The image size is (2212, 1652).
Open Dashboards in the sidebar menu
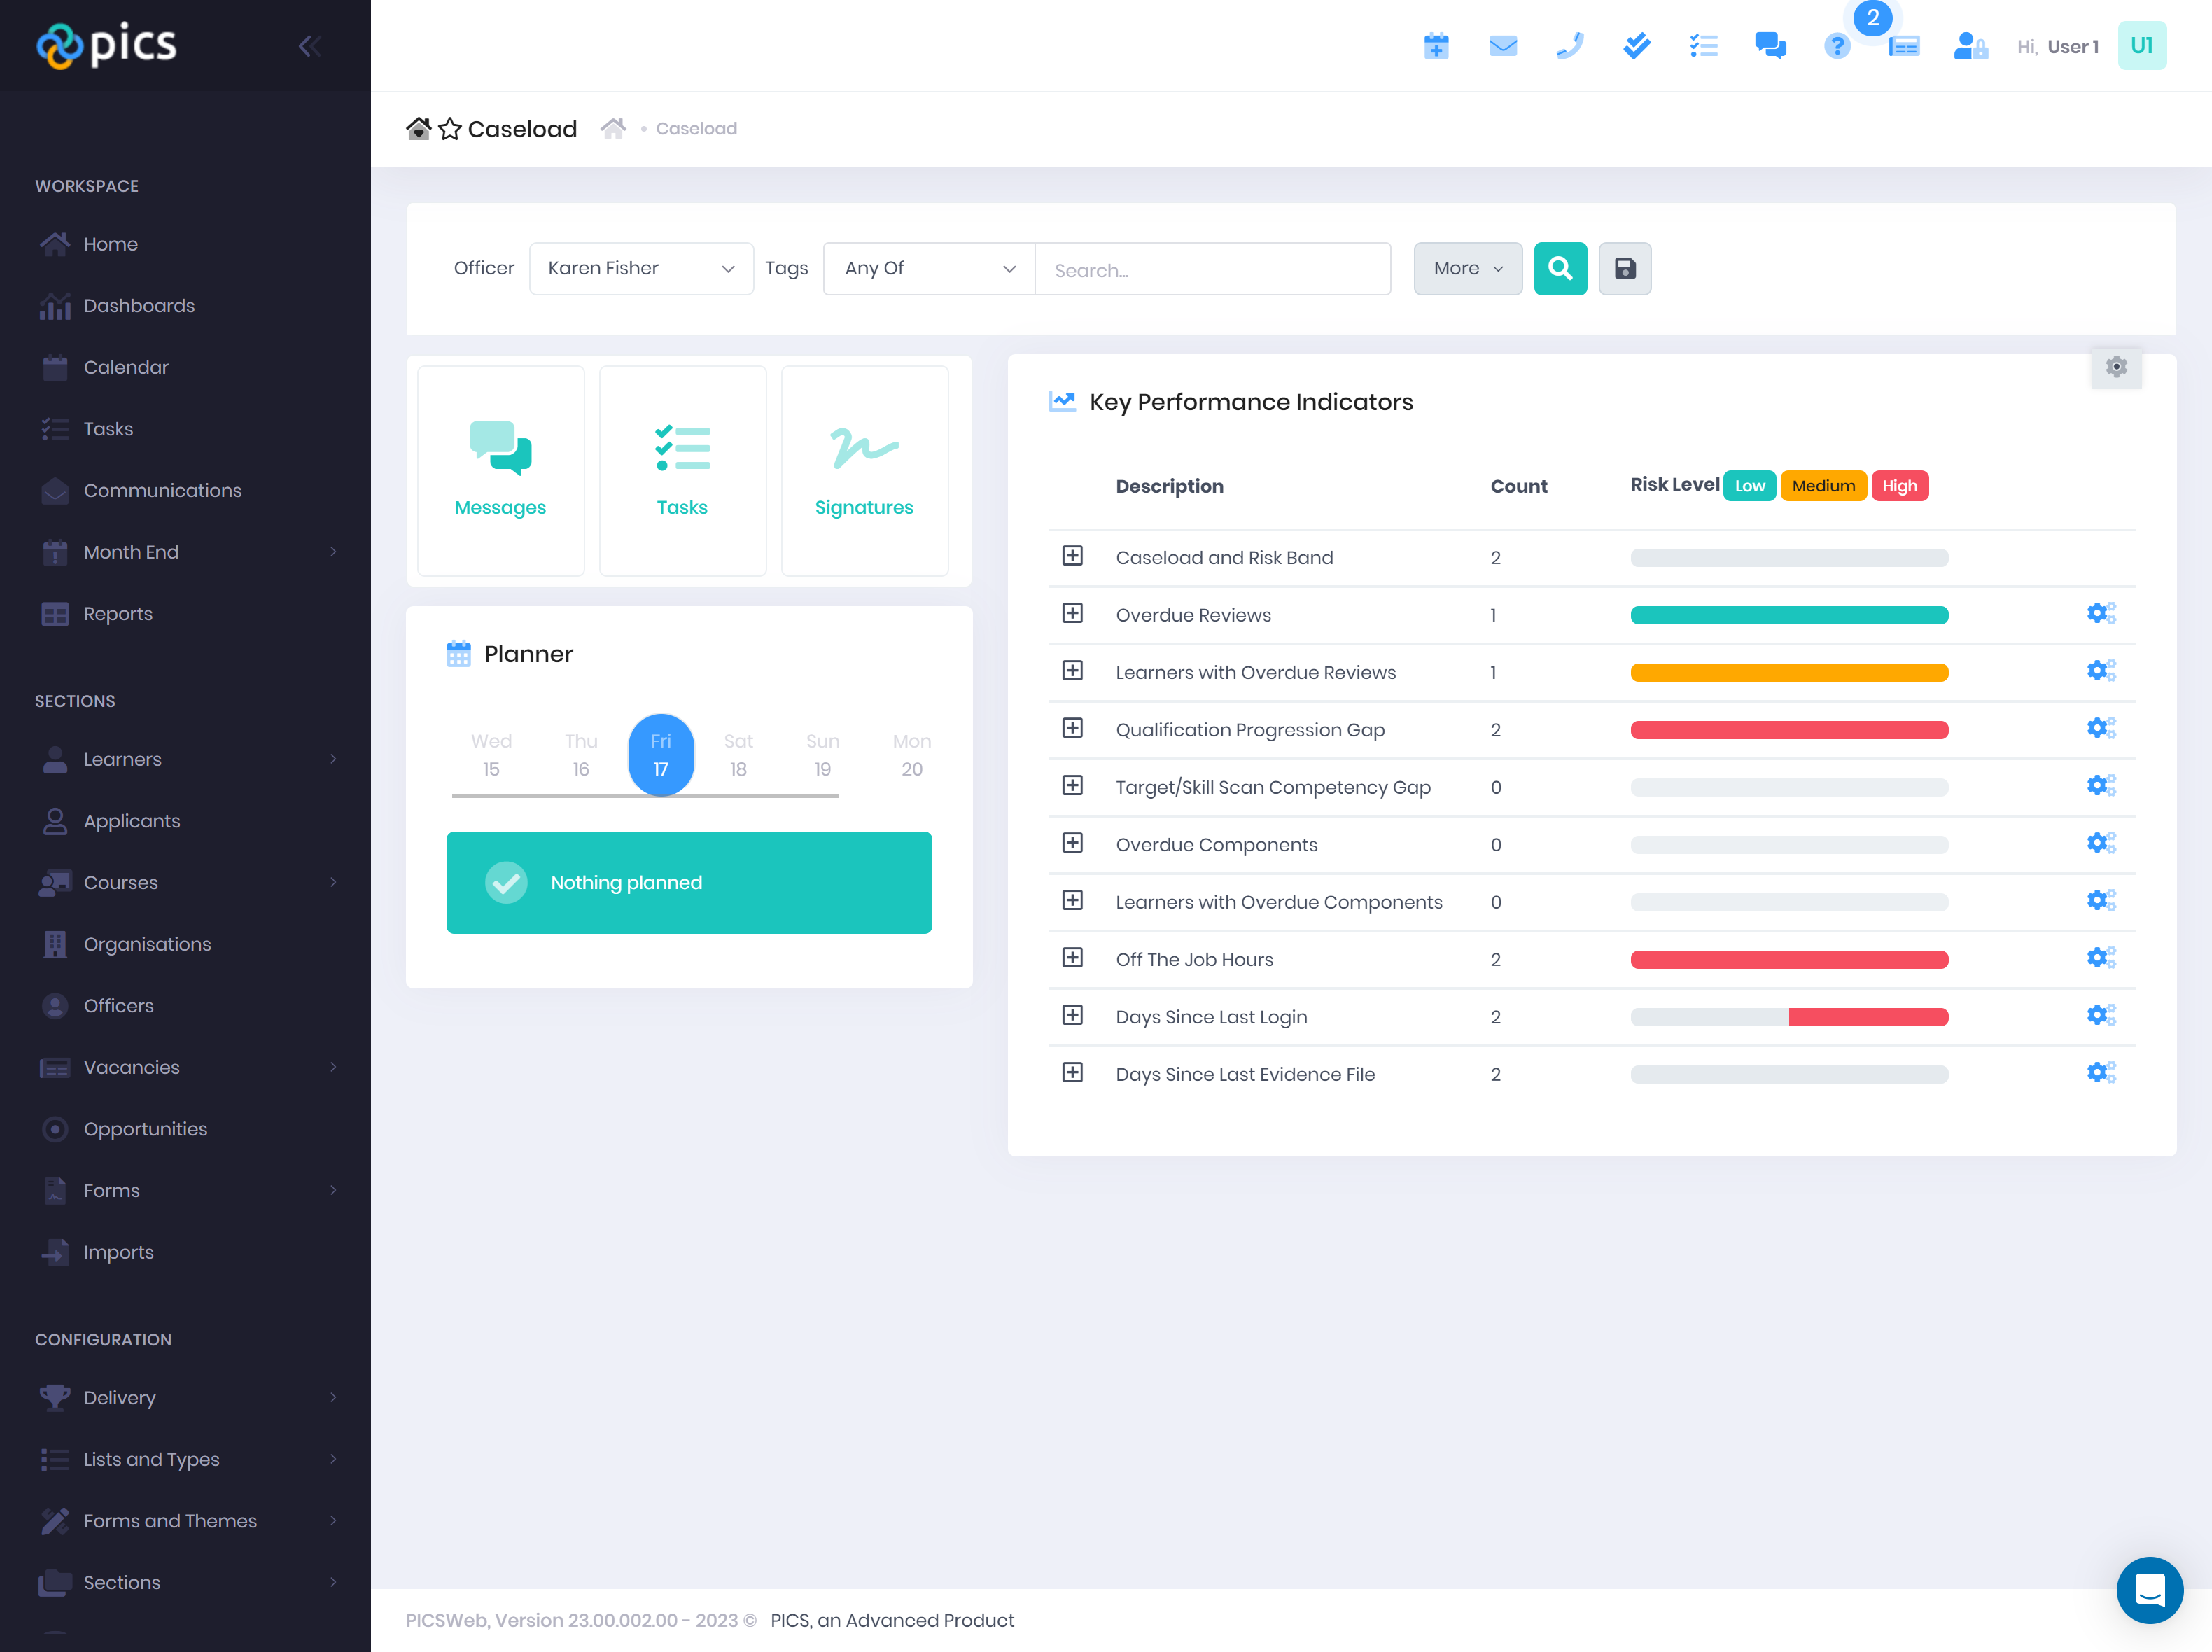[x=139, y=306]
